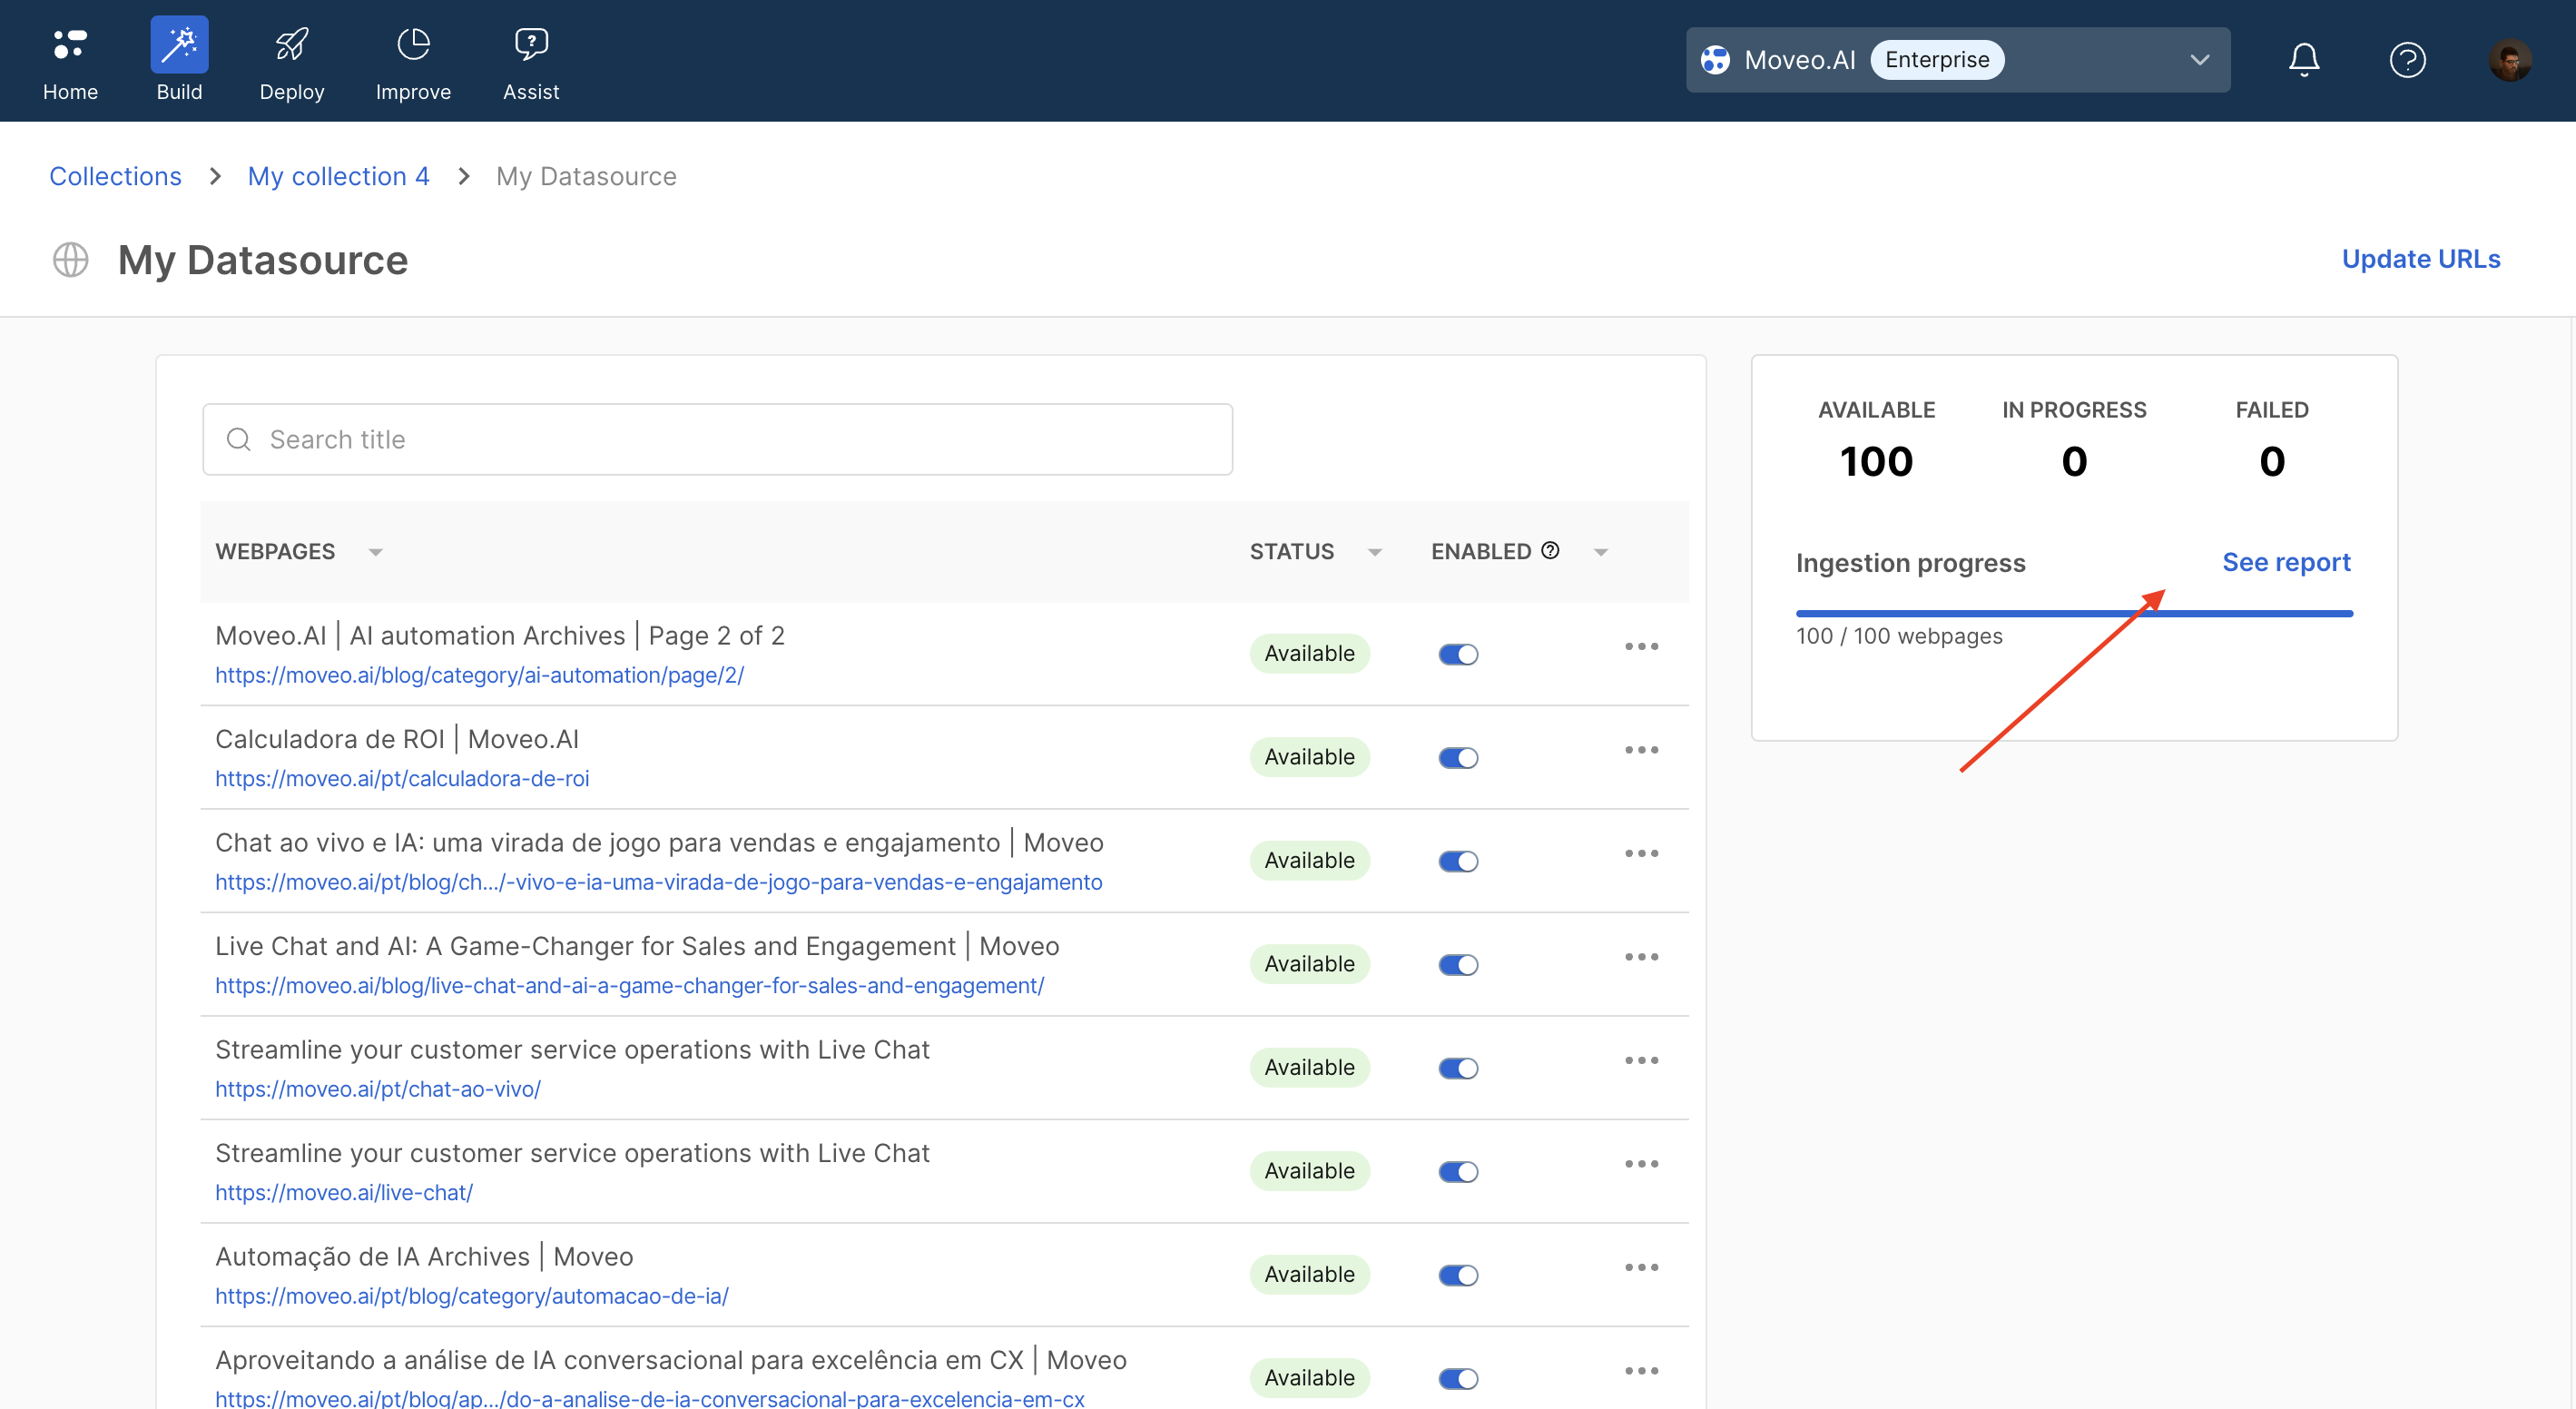Click the help question mark icon

(x=2407, y=60)
